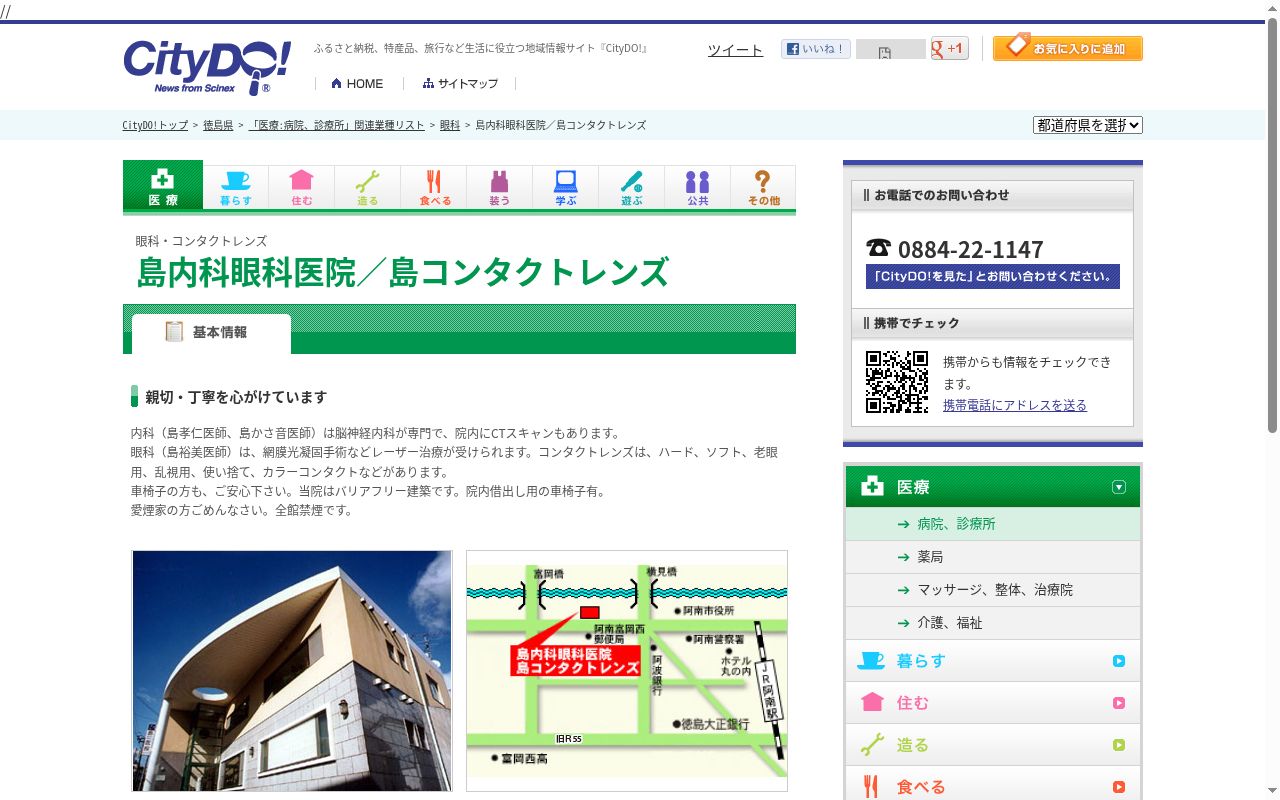Click the 徳島県 breadcrumb link
The width and height of the screenshot is (1280, 800).
(x=218, y=125)
